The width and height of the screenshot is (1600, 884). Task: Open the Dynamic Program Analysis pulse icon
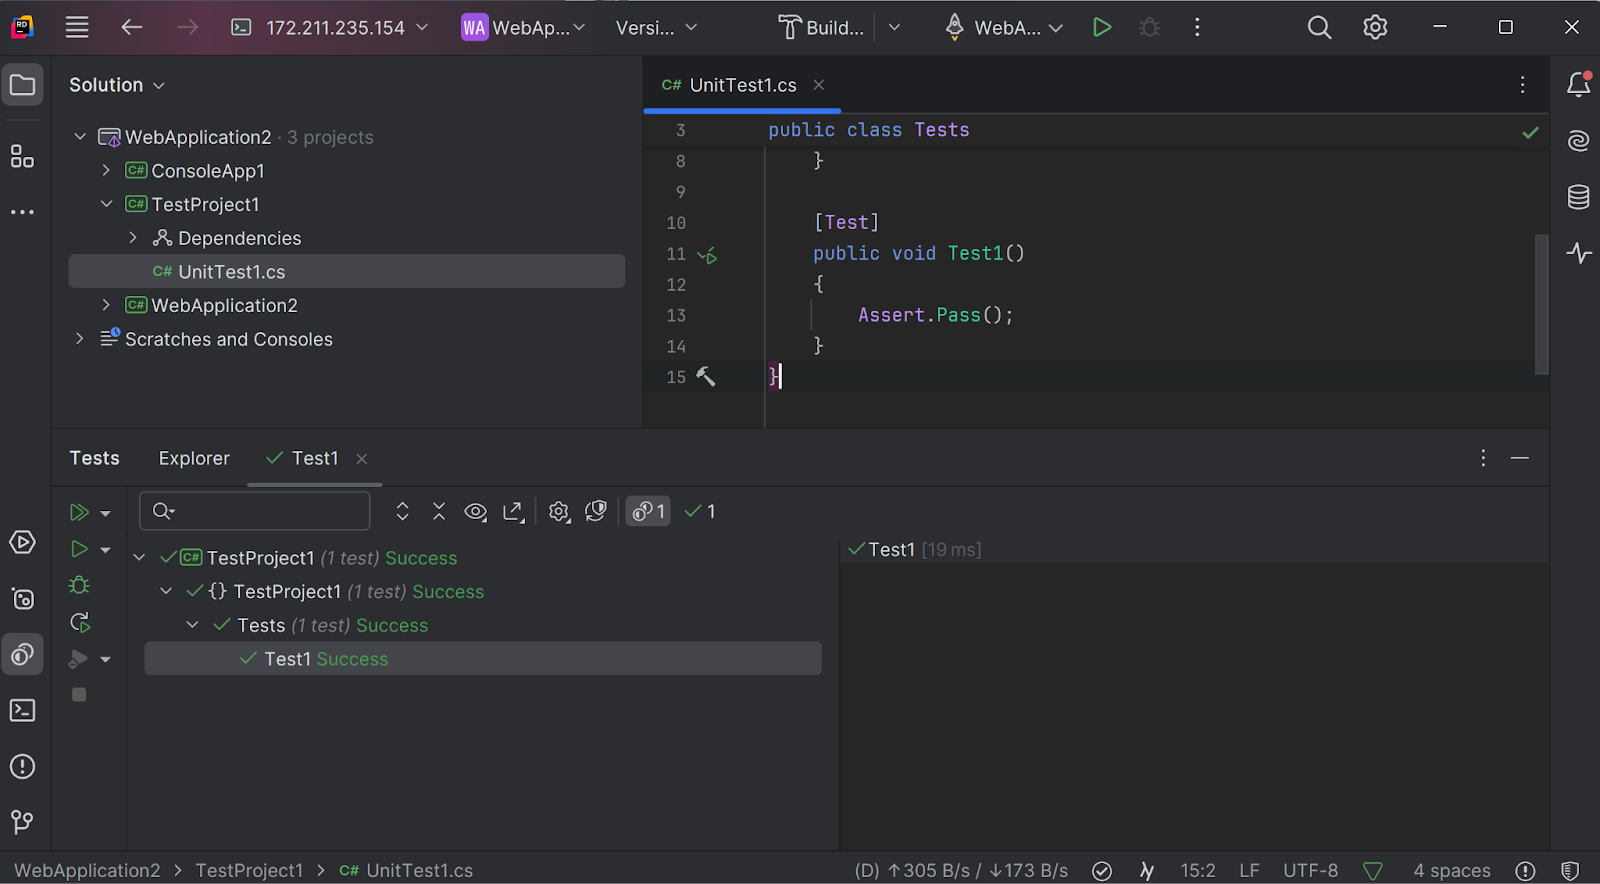(1579, 253)
